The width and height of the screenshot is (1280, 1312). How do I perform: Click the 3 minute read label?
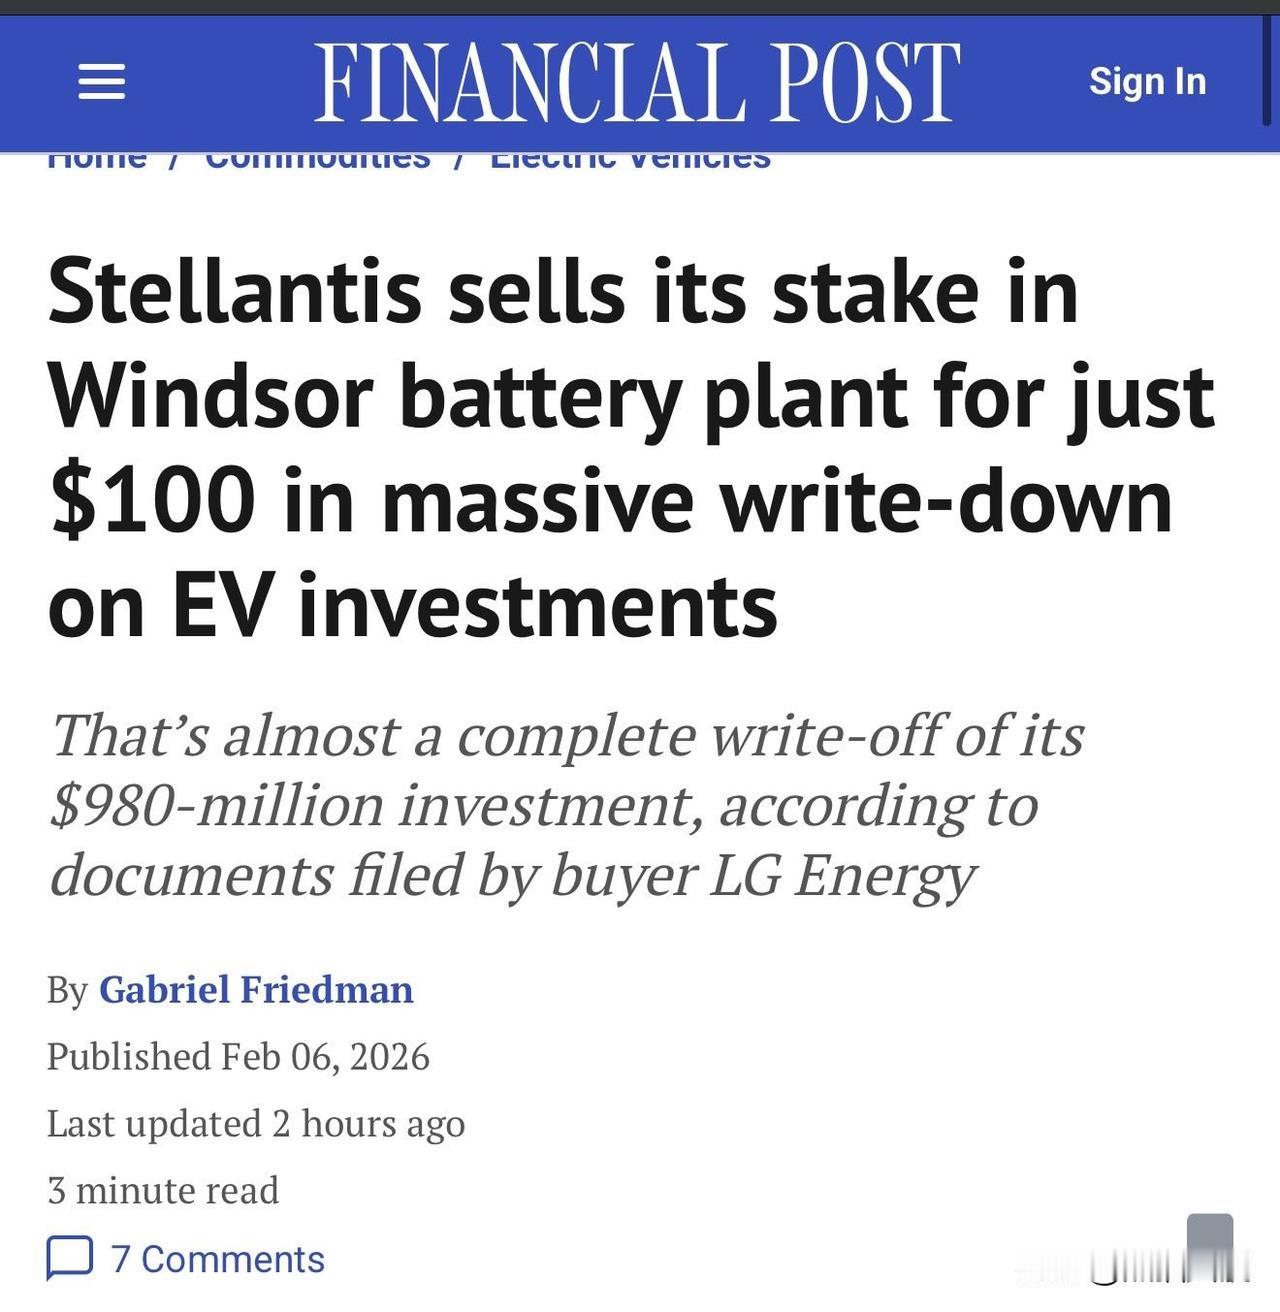[163, 1190]
